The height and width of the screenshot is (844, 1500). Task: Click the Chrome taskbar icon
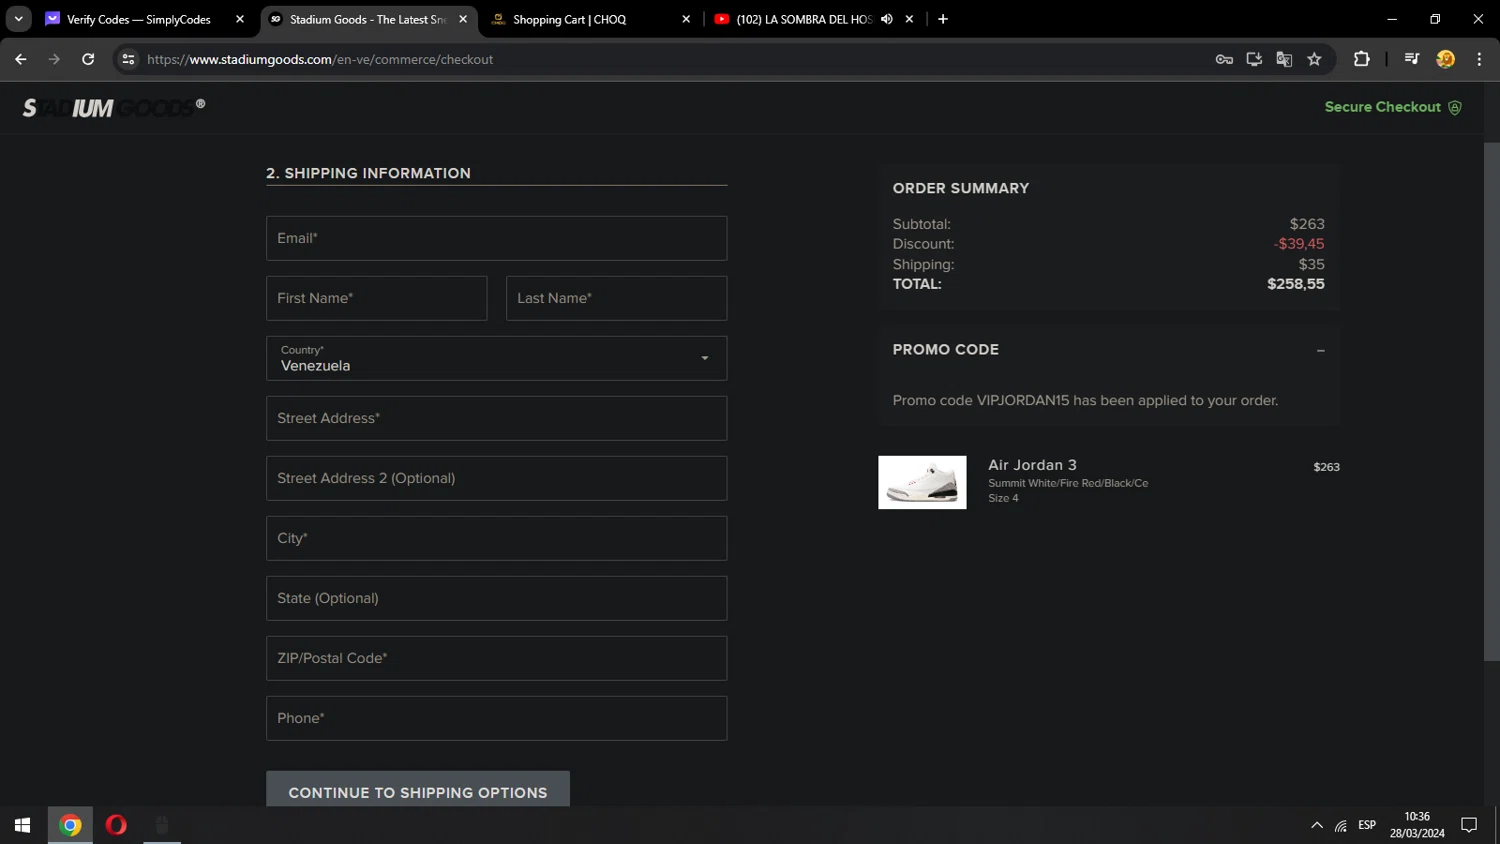tap(70, 825)
